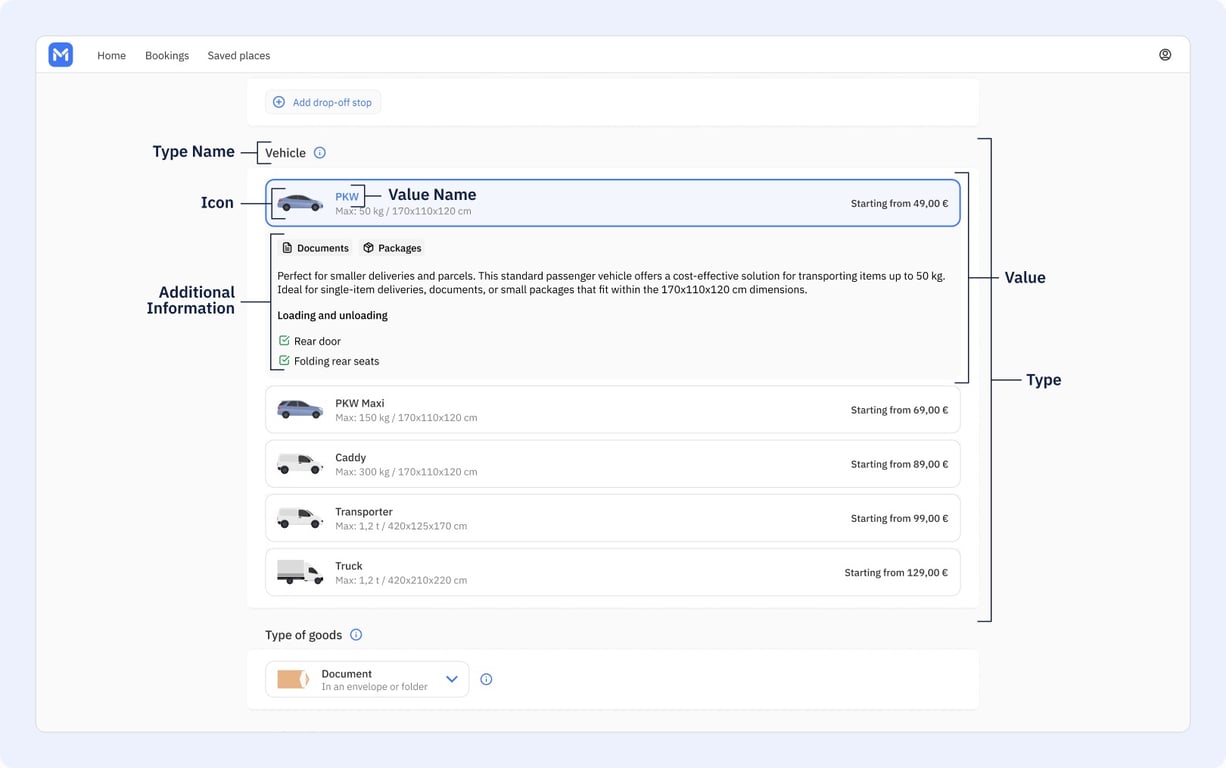Click the Truck vehicle icon
Screen dimensions: 1226x768
300,571
